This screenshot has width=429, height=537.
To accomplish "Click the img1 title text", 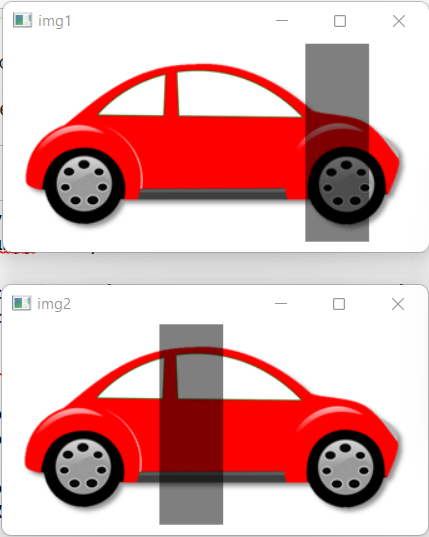I will point(54,21).
